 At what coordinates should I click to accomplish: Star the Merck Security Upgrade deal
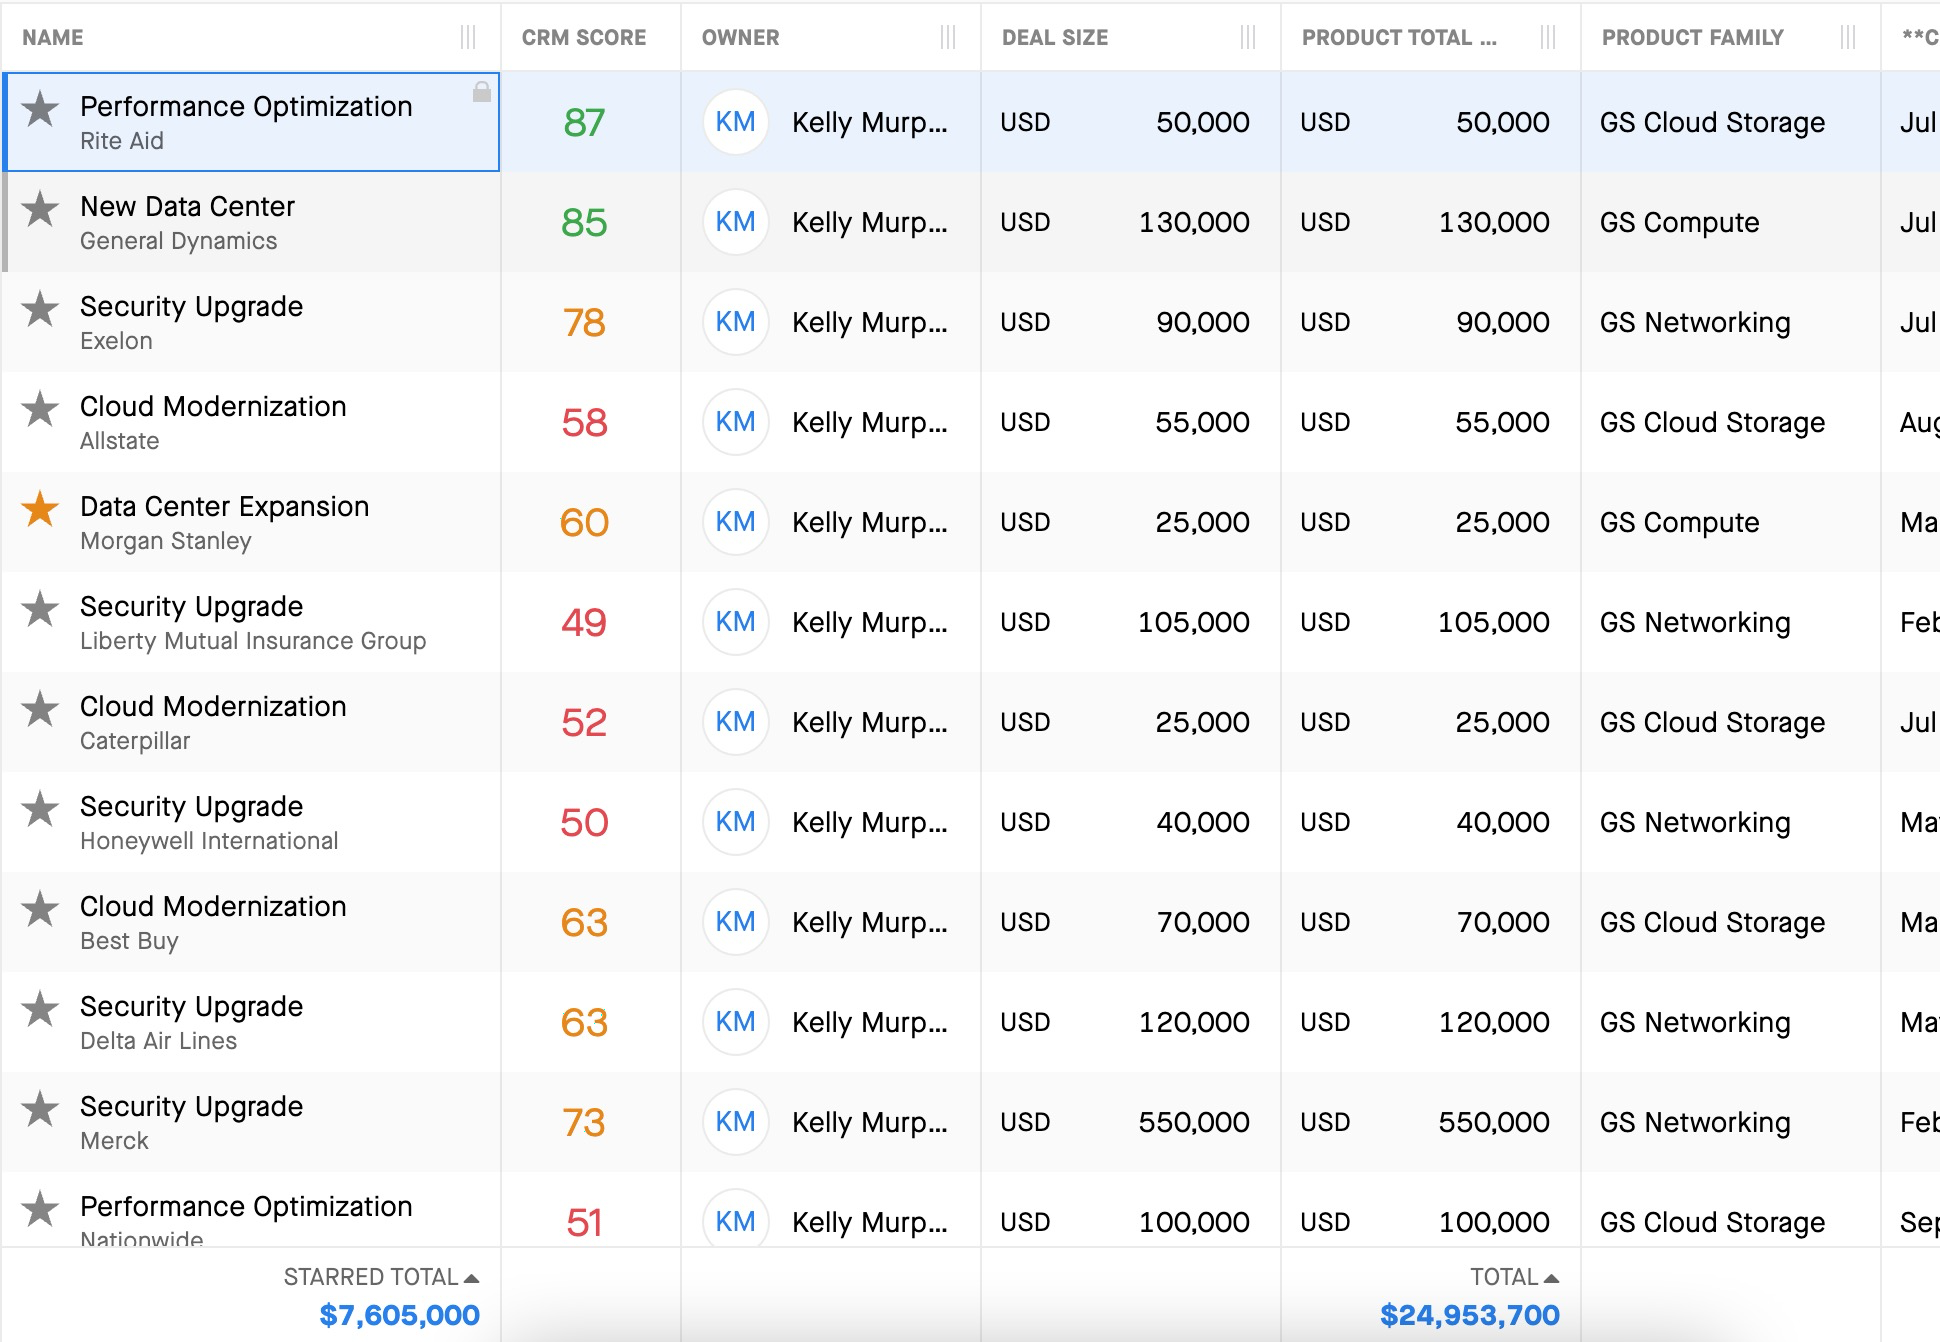pyautogui.click(x=40, y=1108)
